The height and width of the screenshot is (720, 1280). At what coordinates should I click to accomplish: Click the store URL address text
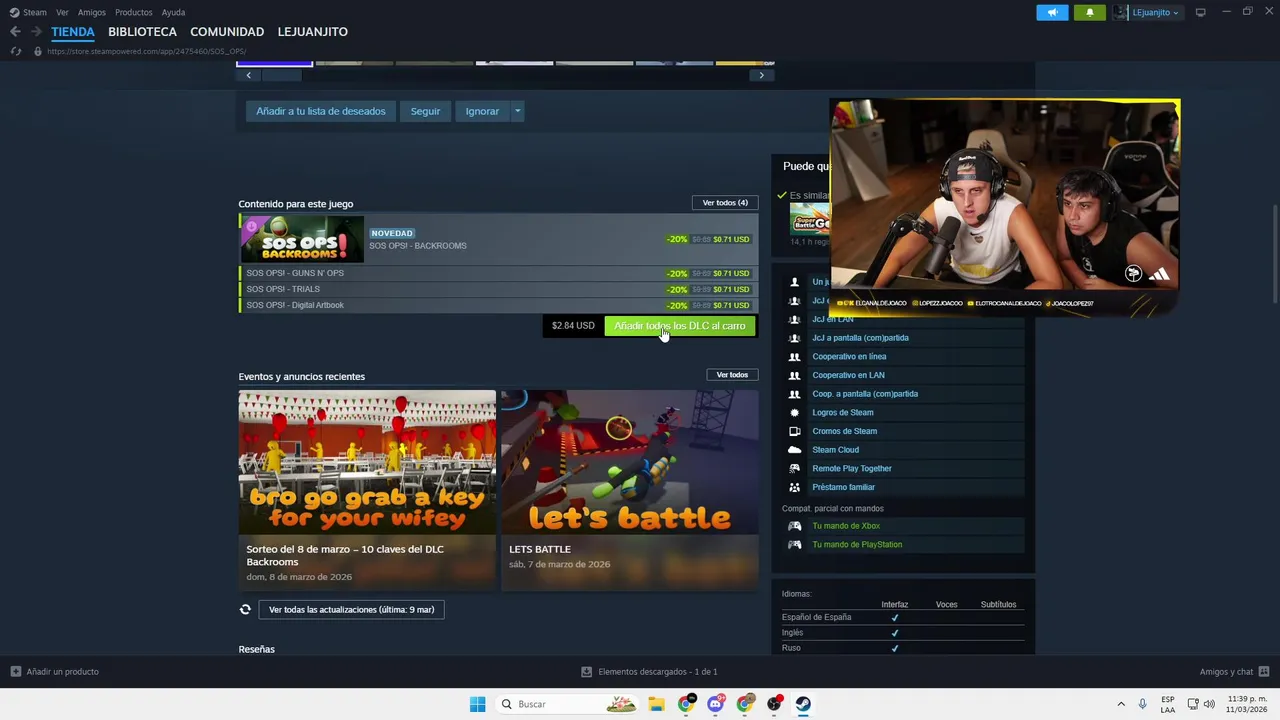[x=146, y=51]
